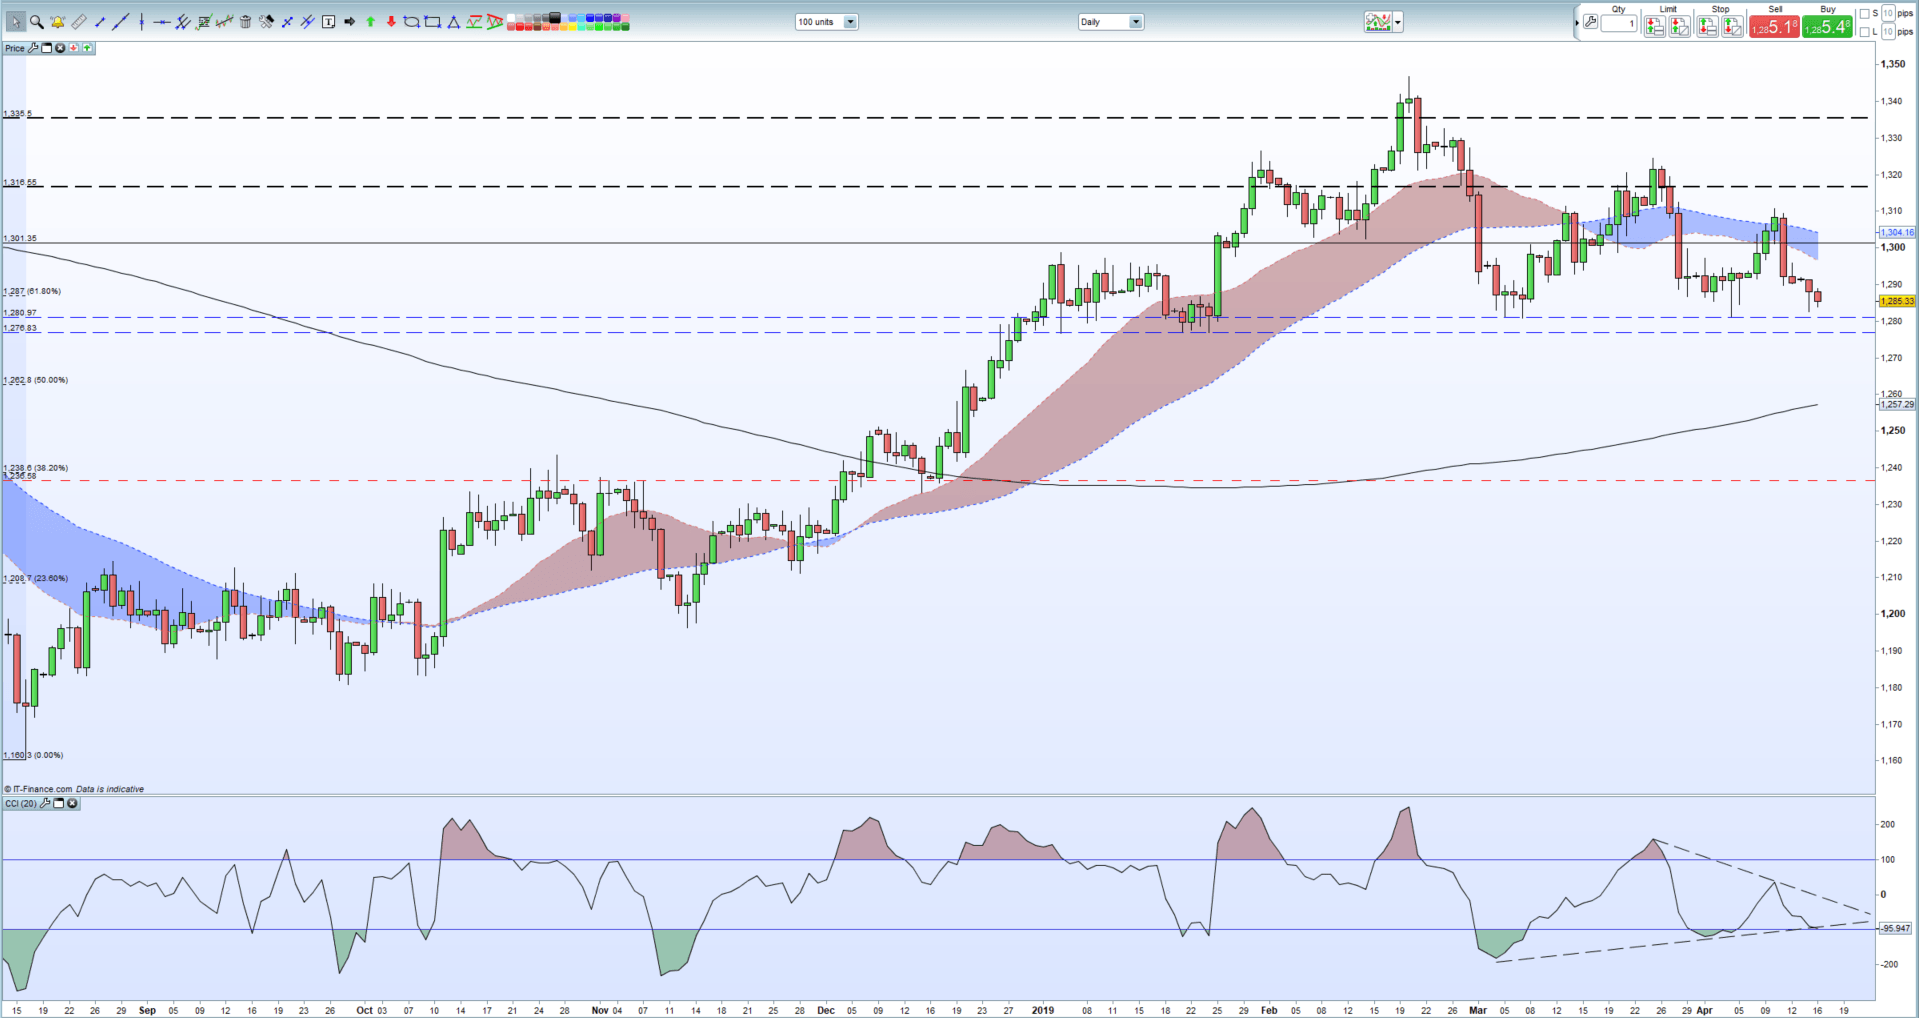Select the horizontal line tool
Screen dimensions: 1919x1018
coord(162,22)
